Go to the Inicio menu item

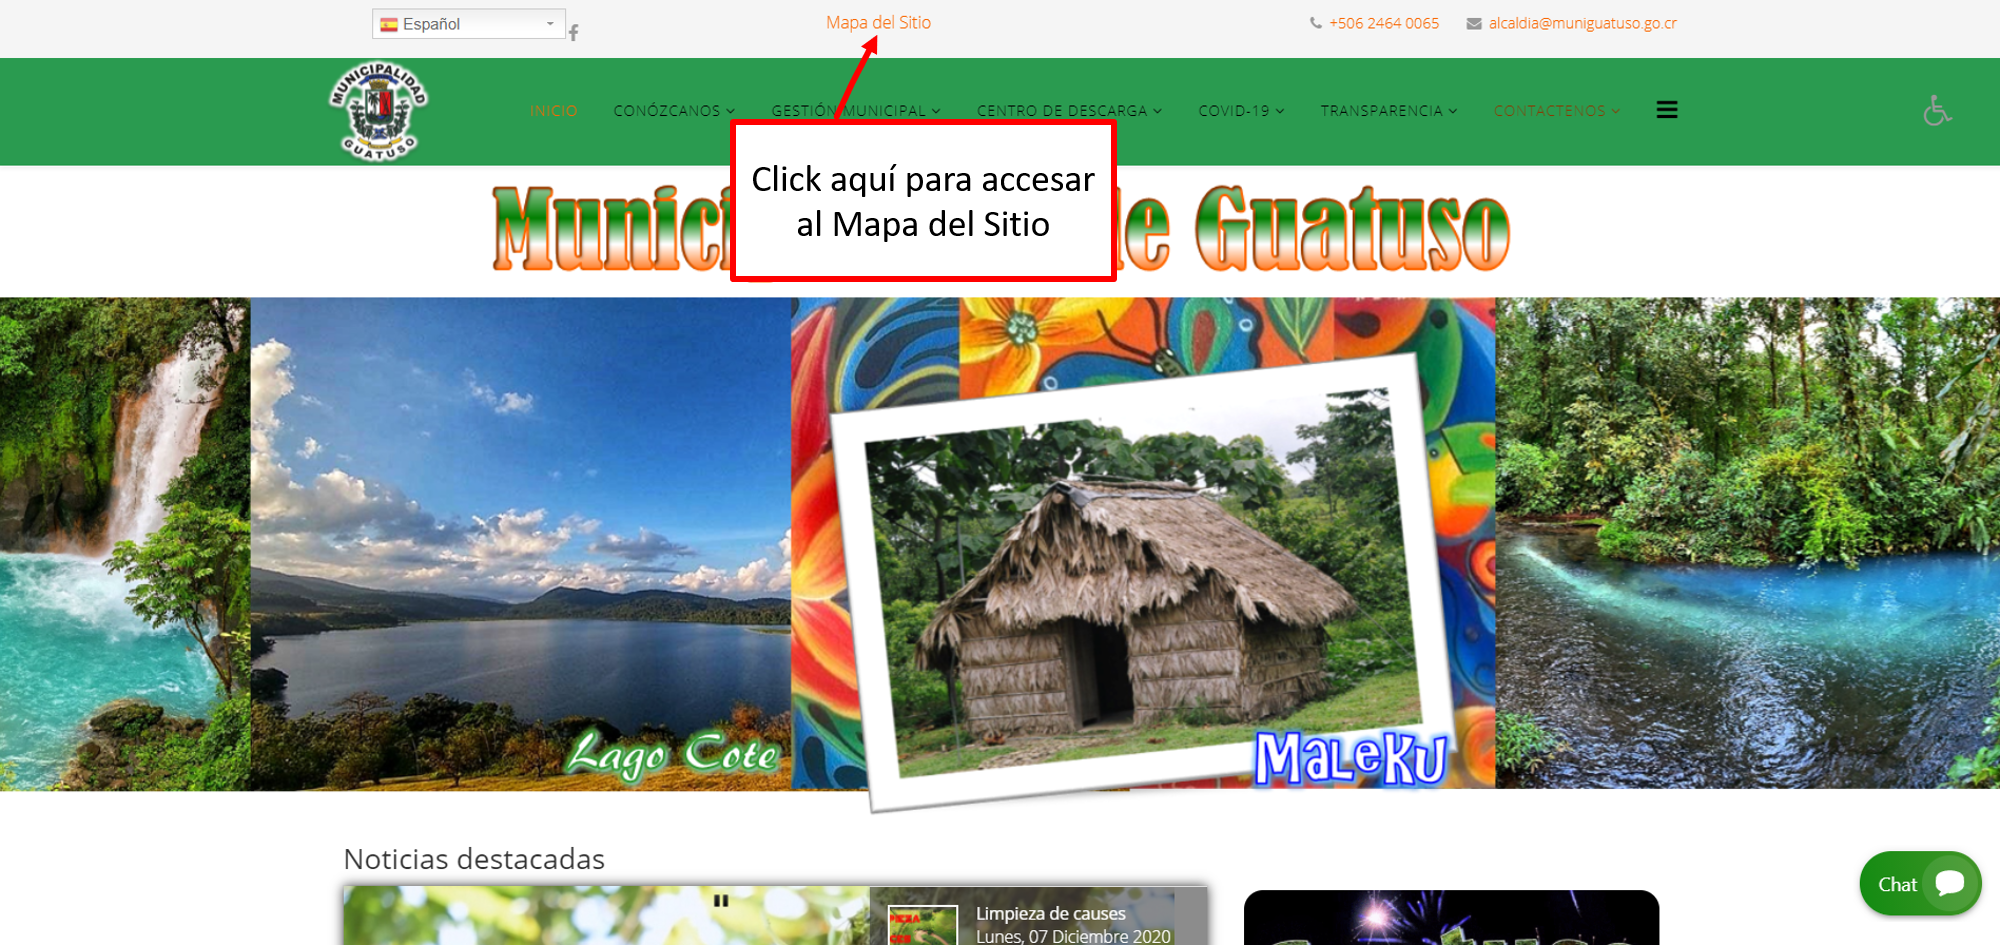pos(554,110)
